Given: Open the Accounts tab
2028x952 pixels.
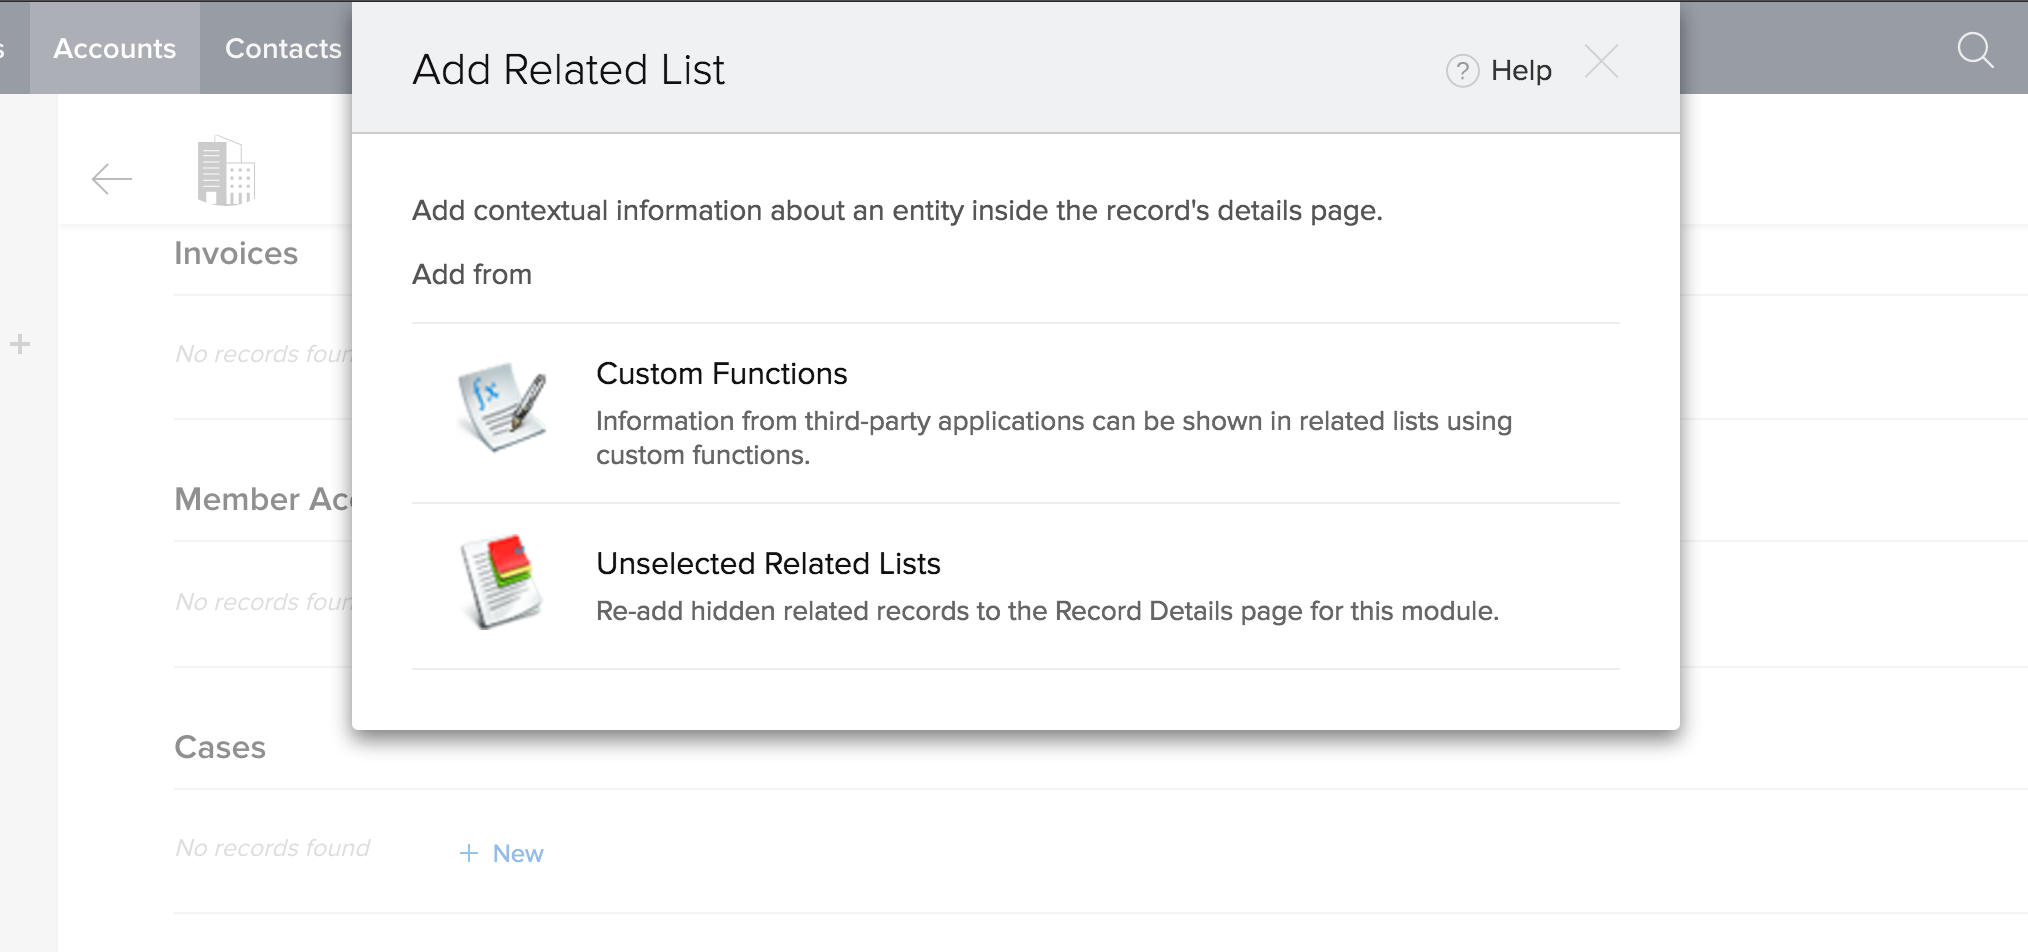Looking at the screenshot, I should pyautogui.click(x=115, y=48).
